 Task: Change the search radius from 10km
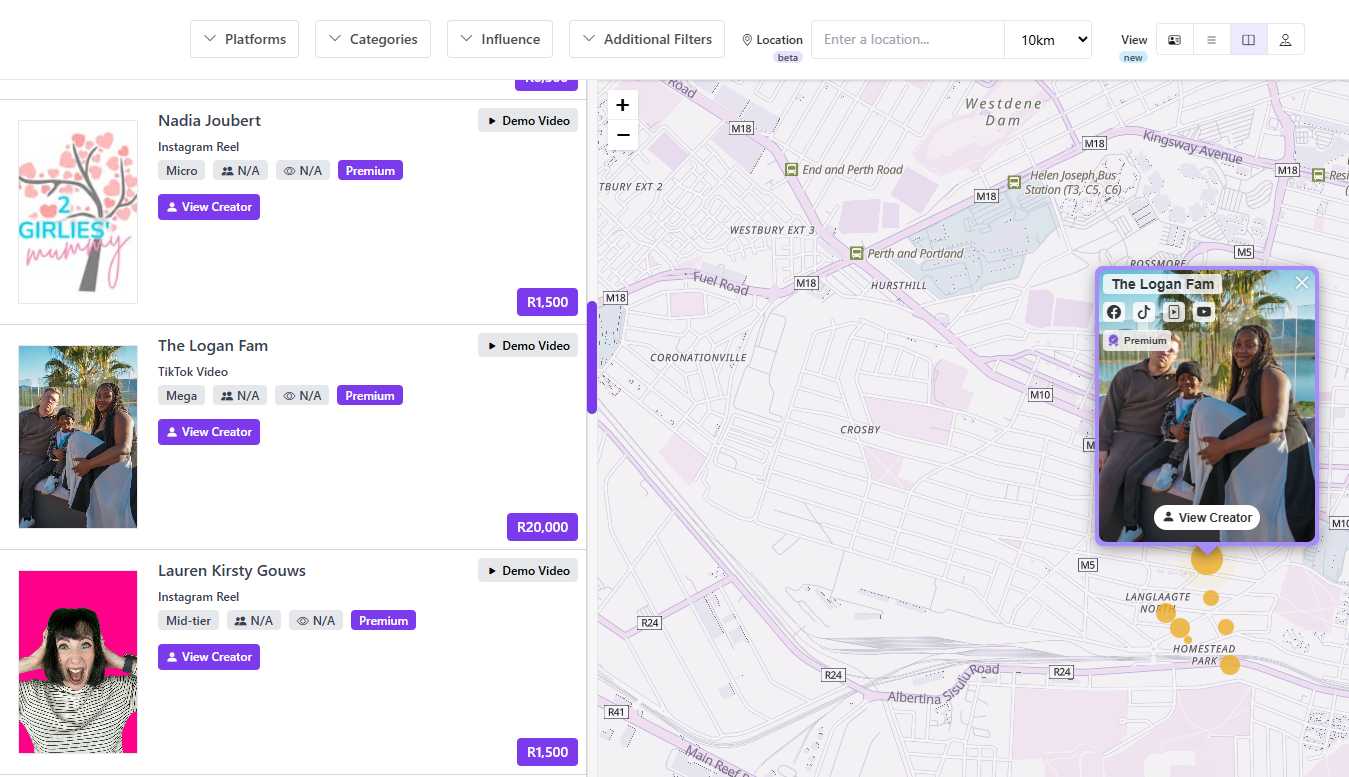[x=1048, y=39]
